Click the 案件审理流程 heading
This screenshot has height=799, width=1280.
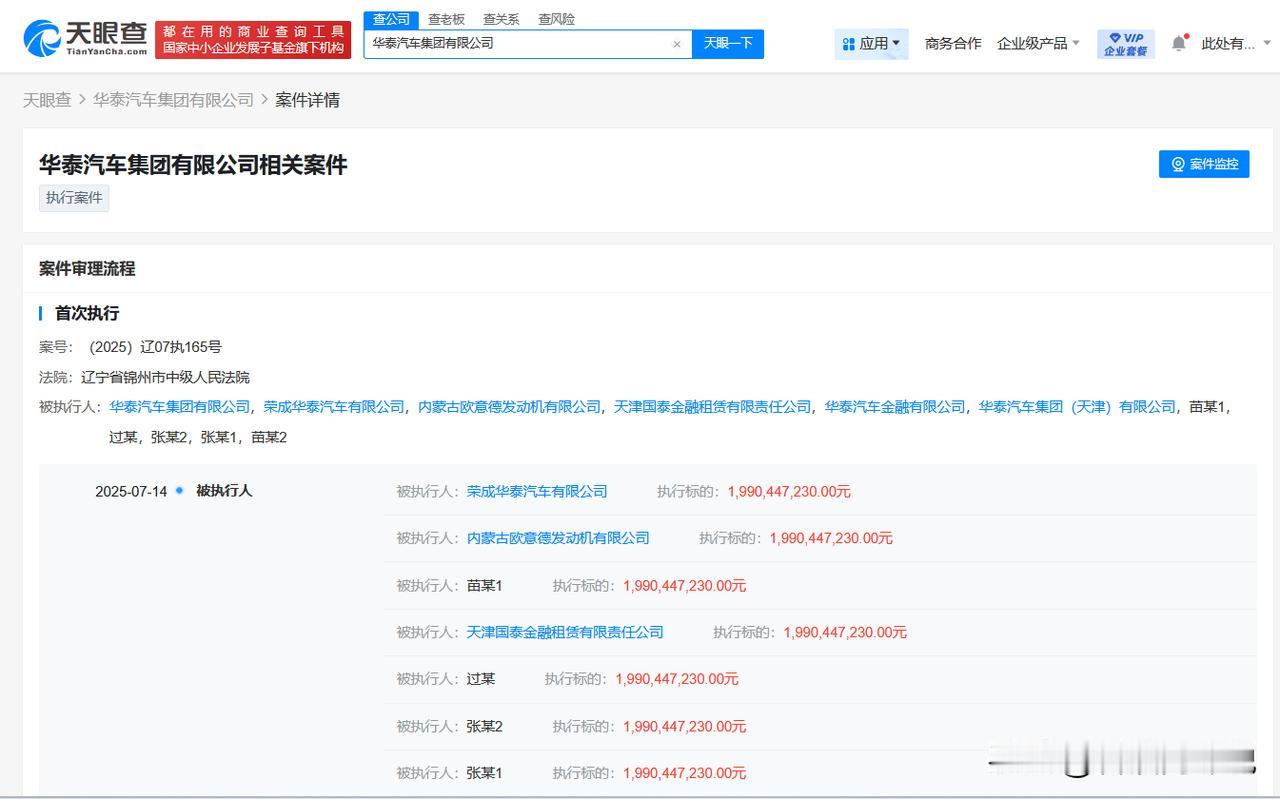click(x=87, y=269)
